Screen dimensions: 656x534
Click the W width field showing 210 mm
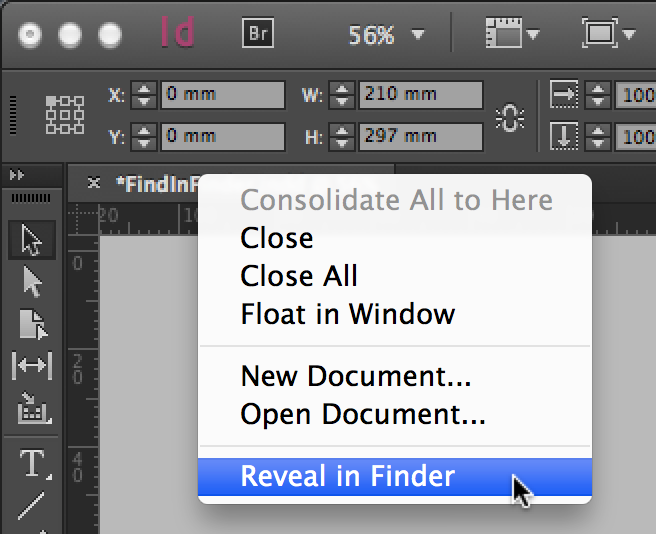[421, 95]
